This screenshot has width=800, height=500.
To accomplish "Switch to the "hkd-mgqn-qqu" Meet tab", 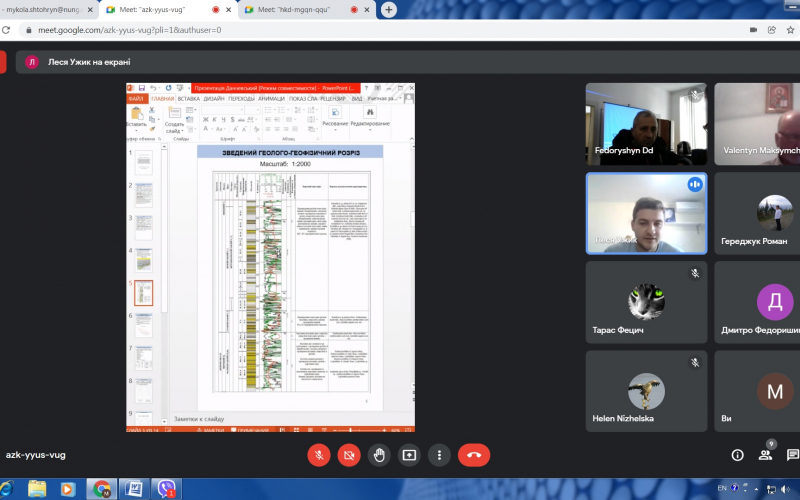I will [300, 10].
